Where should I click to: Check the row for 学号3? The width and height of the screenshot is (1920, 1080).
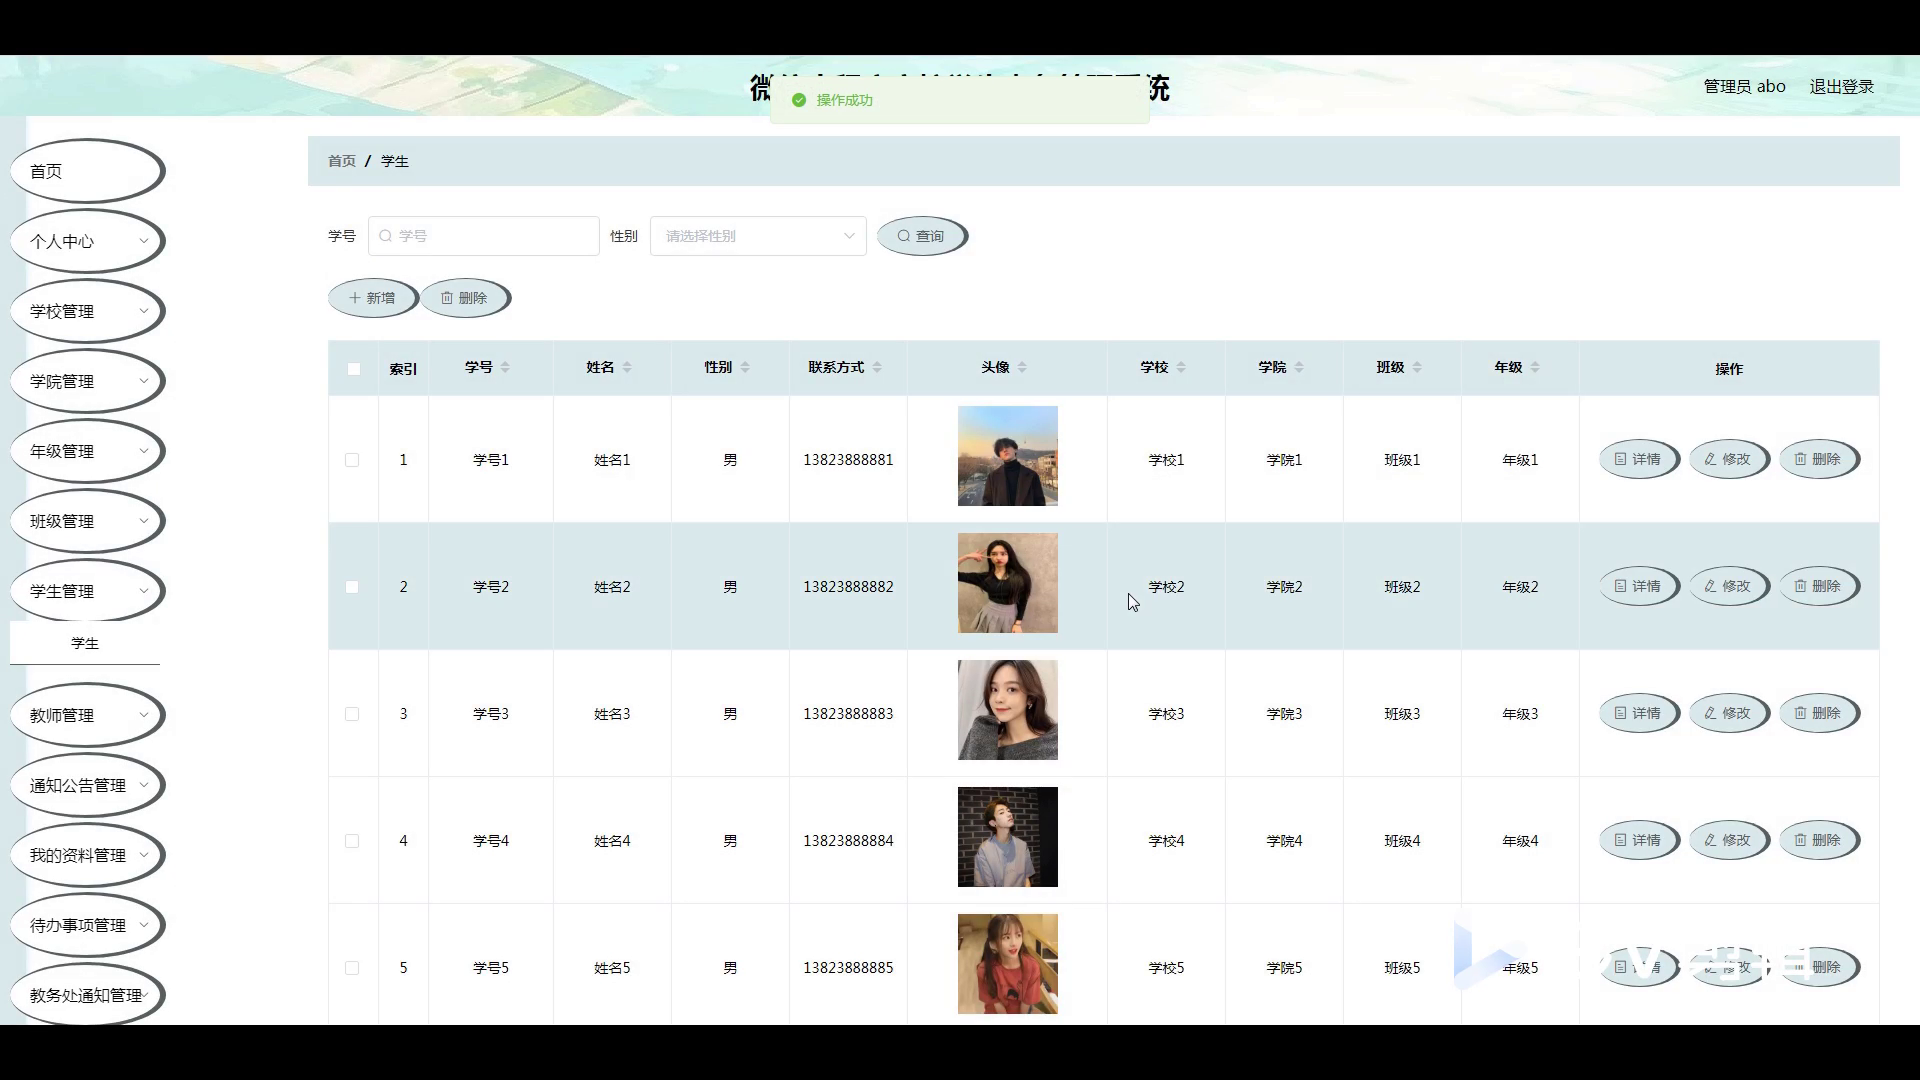pyautogui.click(x=352, y=714)
